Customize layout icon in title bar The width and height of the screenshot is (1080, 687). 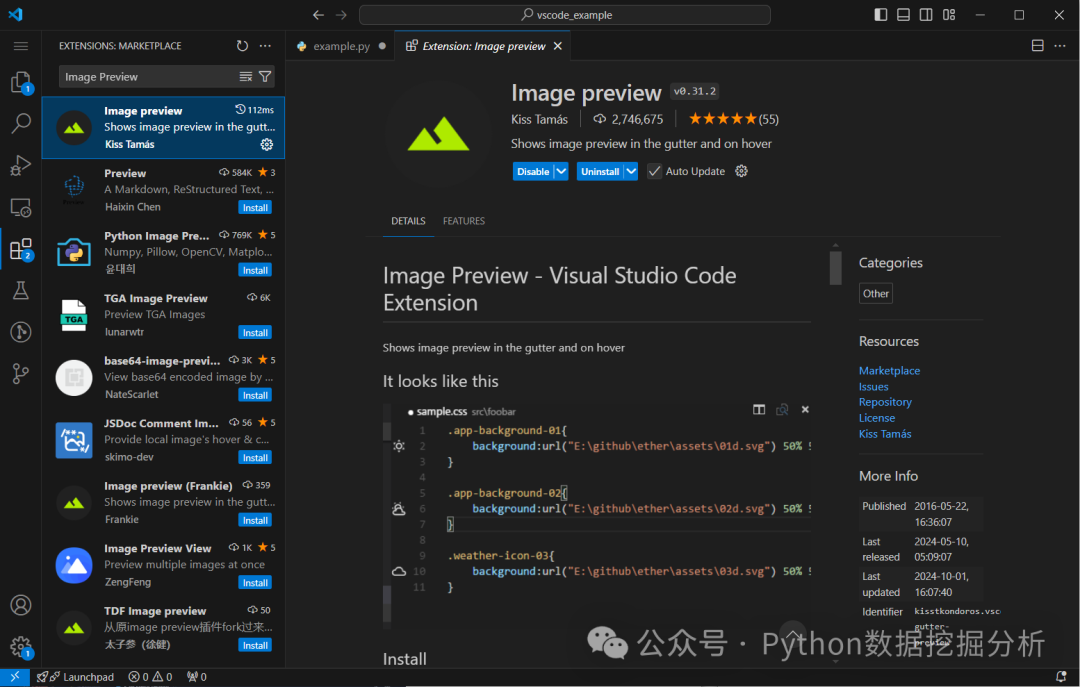(949, 14)
